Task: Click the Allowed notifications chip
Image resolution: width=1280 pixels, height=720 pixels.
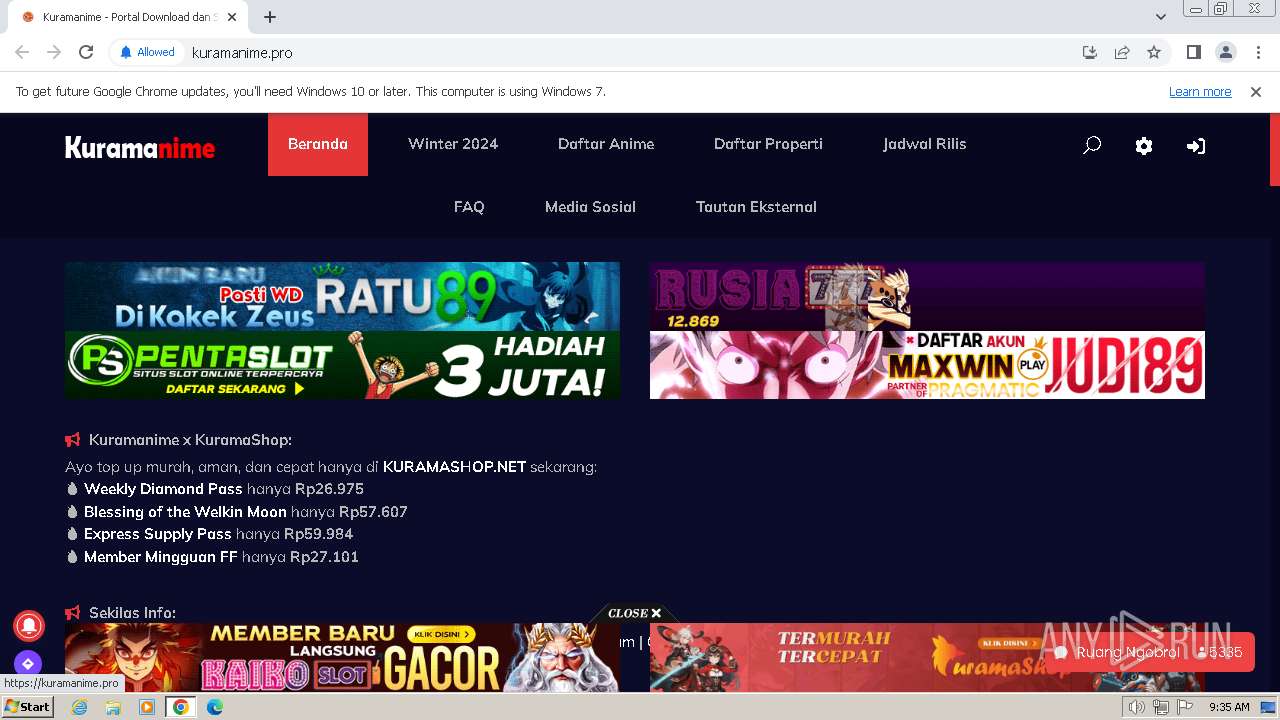Action: (147, 52)
